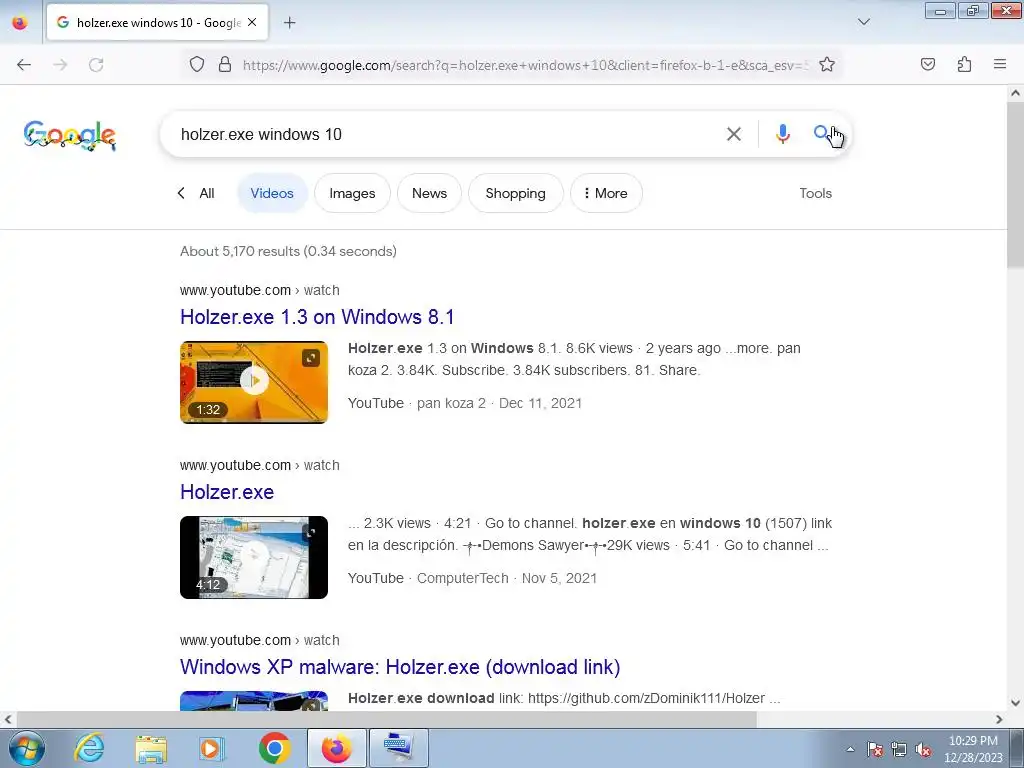Screen dimensions: 1024x768
Task: Open the search Tools options
Action: coord(816,193)
